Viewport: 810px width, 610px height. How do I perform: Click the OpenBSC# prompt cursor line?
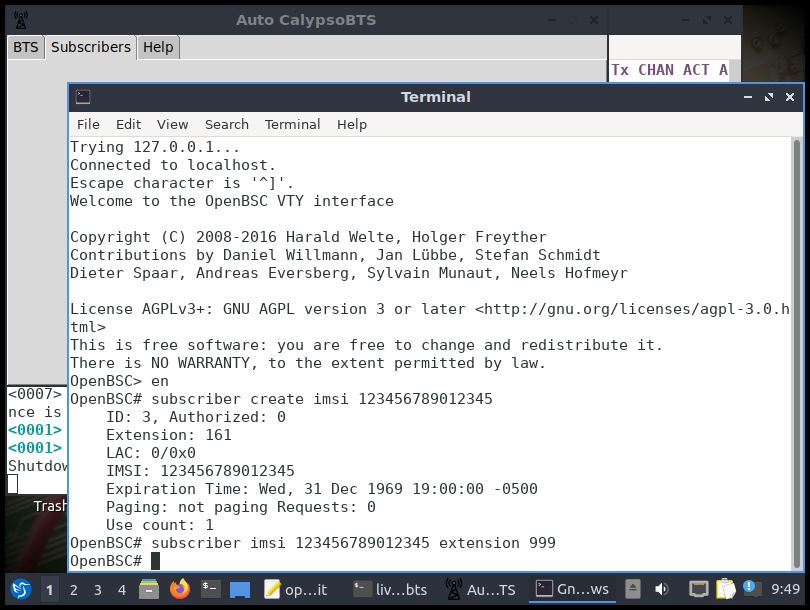(115, 561)
